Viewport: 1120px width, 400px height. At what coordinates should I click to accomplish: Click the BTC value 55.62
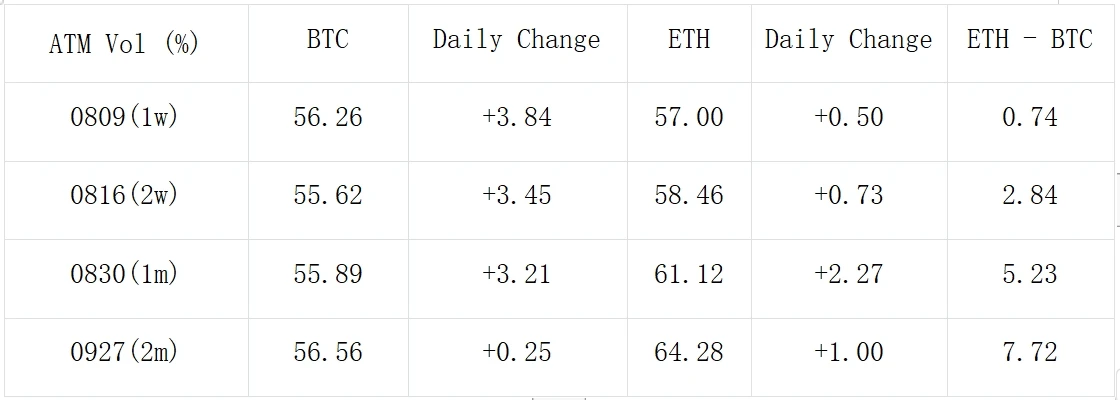click(x=328, y=195)
